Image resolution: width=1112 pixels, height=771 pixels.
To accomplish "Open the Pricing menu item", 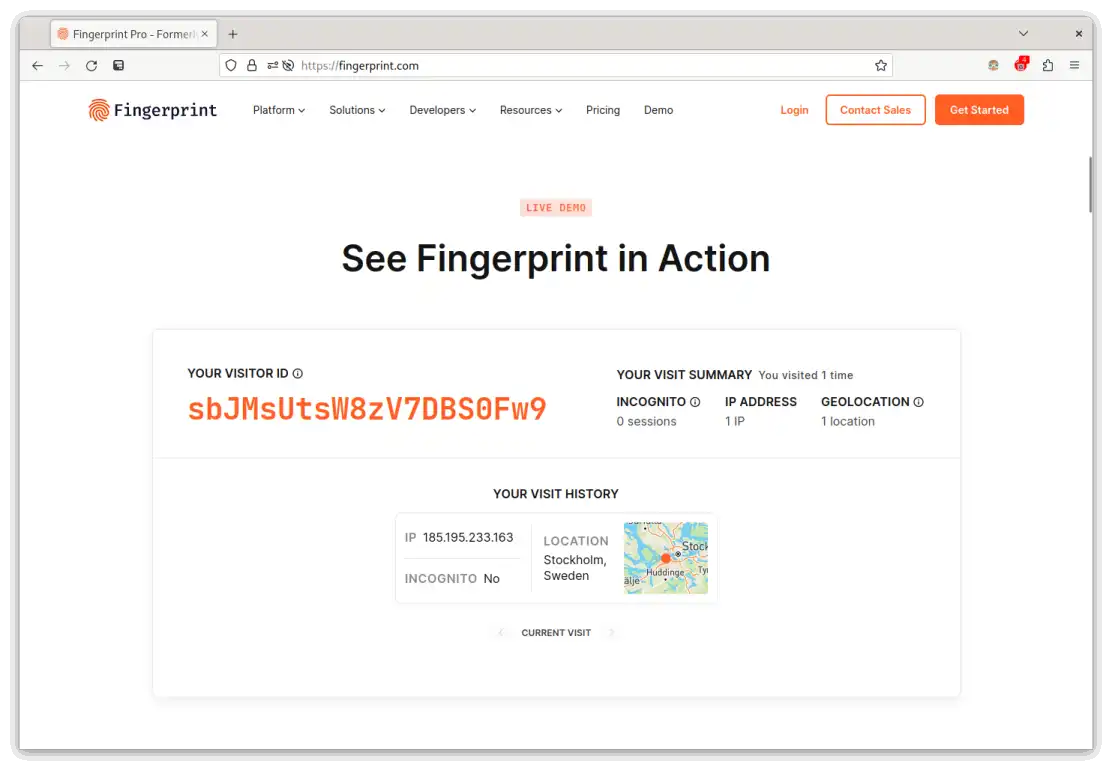I will (x=603, y=110).
